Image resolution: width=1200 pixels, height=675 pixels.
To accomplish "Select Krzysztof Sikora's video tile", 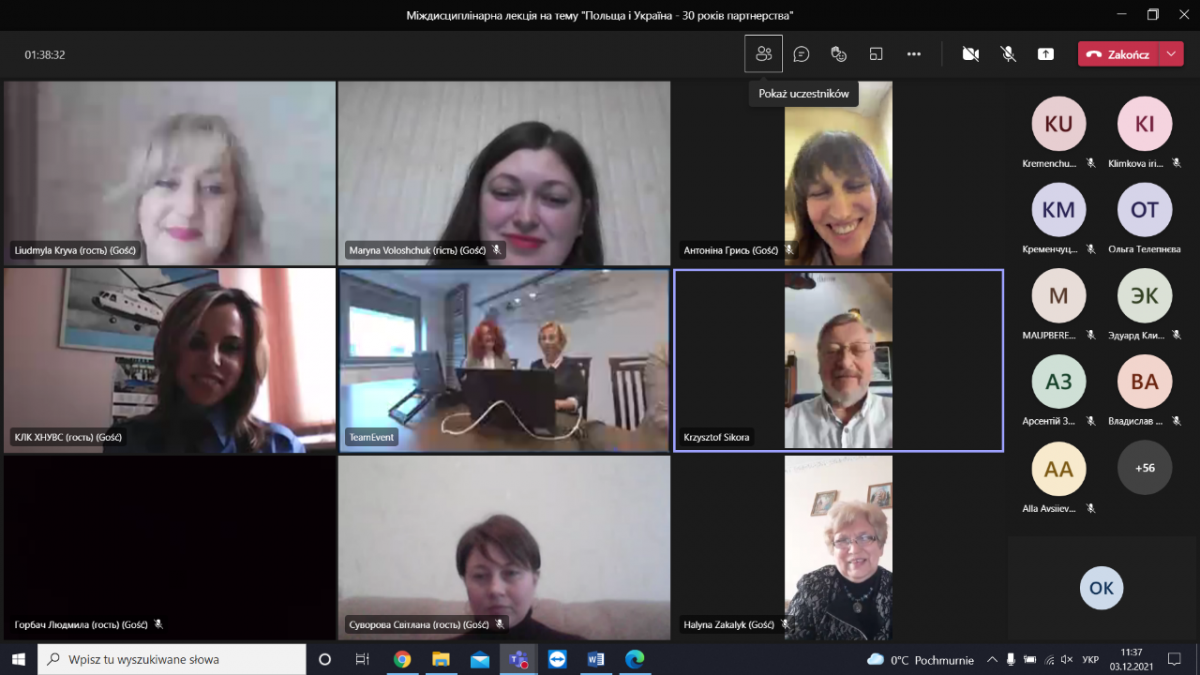I will [838, 360].
